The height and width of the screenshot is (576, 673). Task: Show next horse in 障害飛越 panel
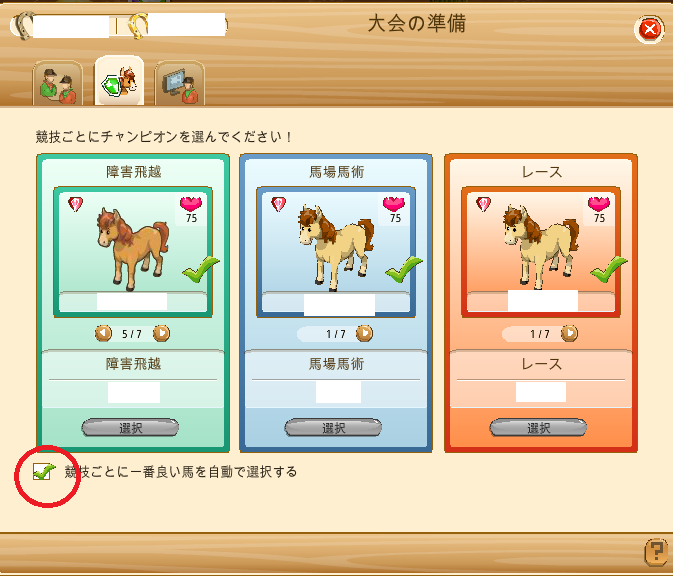point(161,333)
